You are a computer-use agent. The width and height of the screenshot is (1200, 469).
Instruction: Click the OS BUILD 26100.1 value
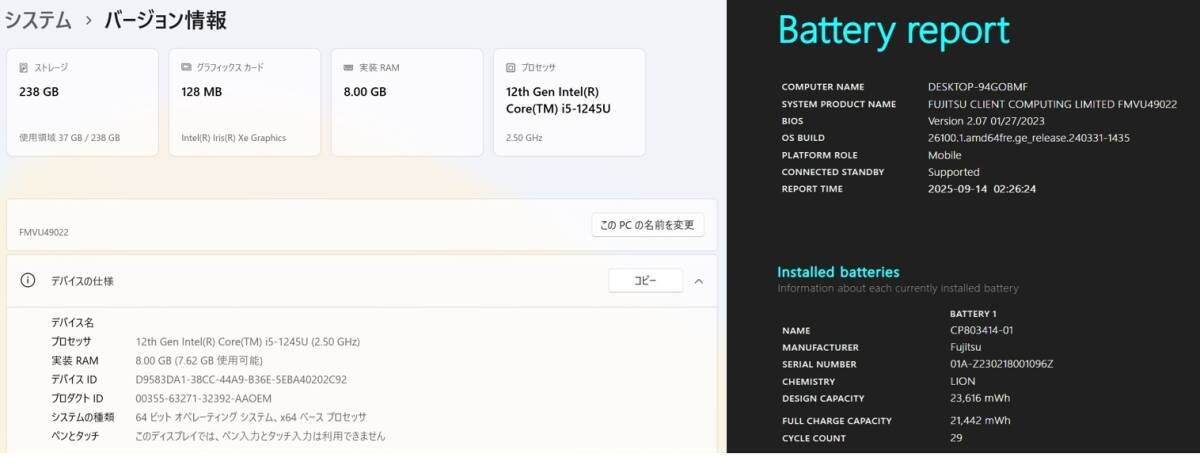1029,138
